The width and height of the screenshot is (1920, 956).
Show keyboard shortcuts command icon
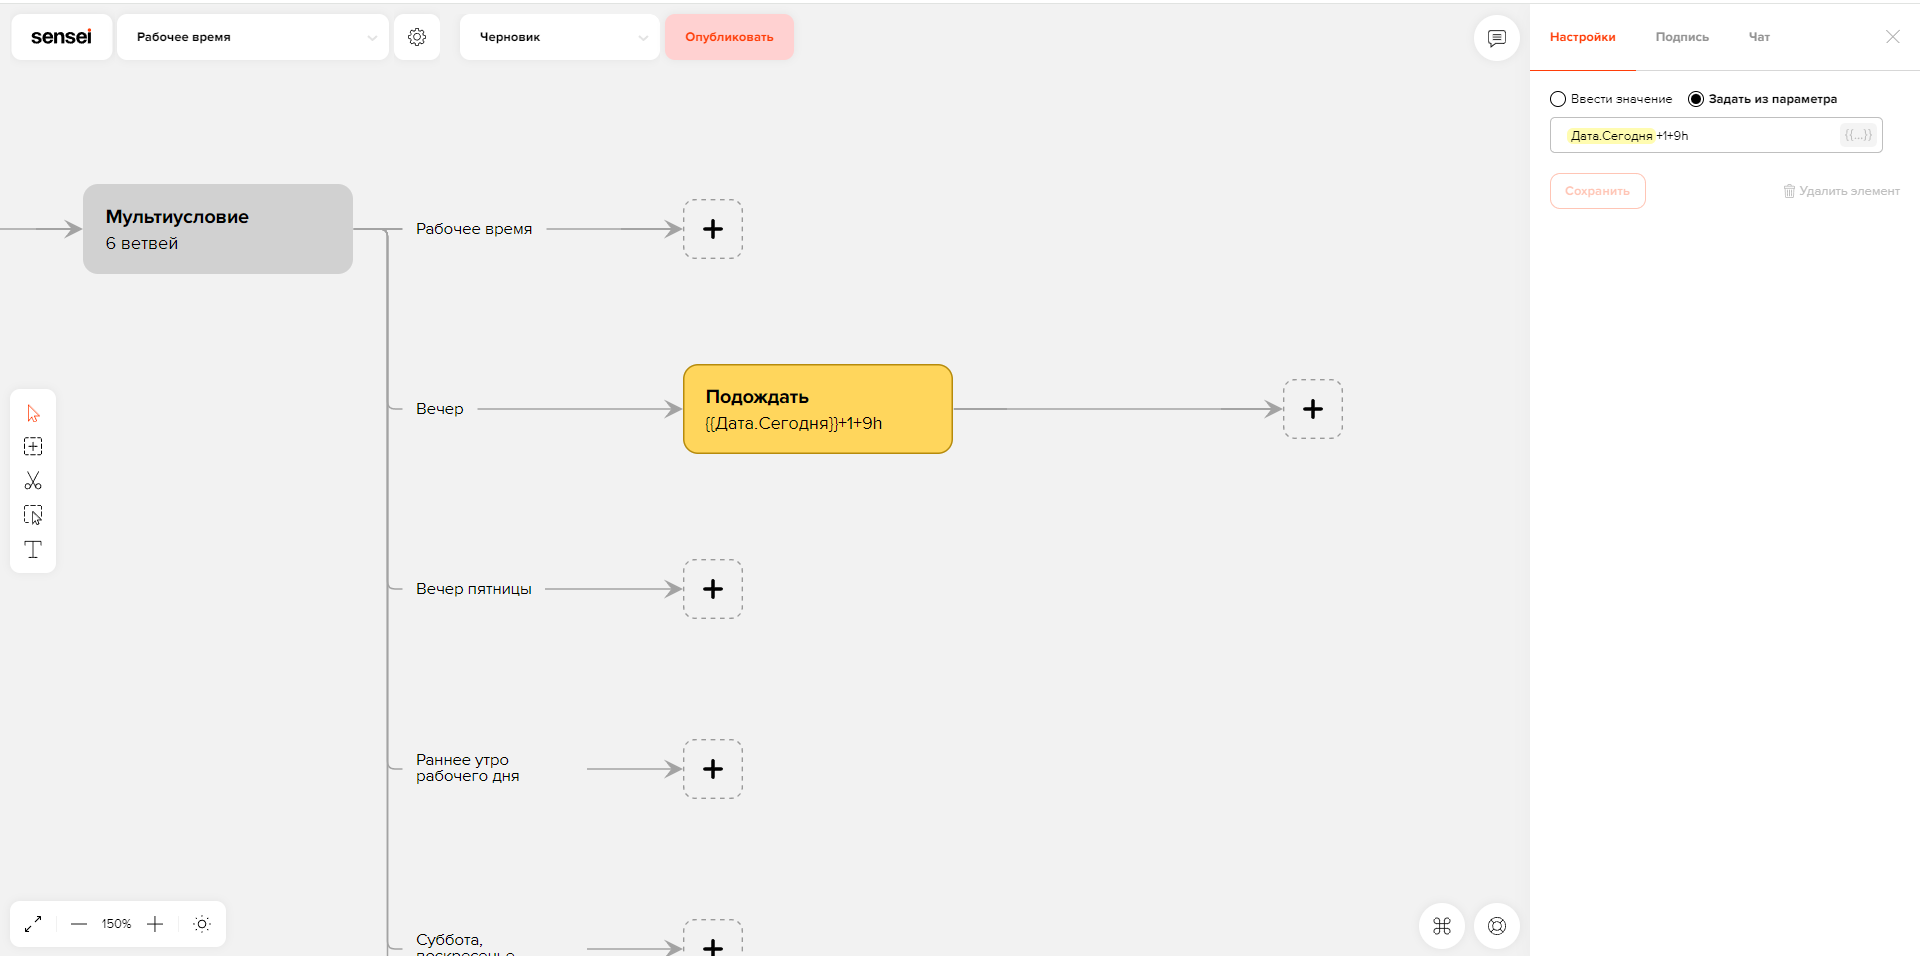(1442, 926)
